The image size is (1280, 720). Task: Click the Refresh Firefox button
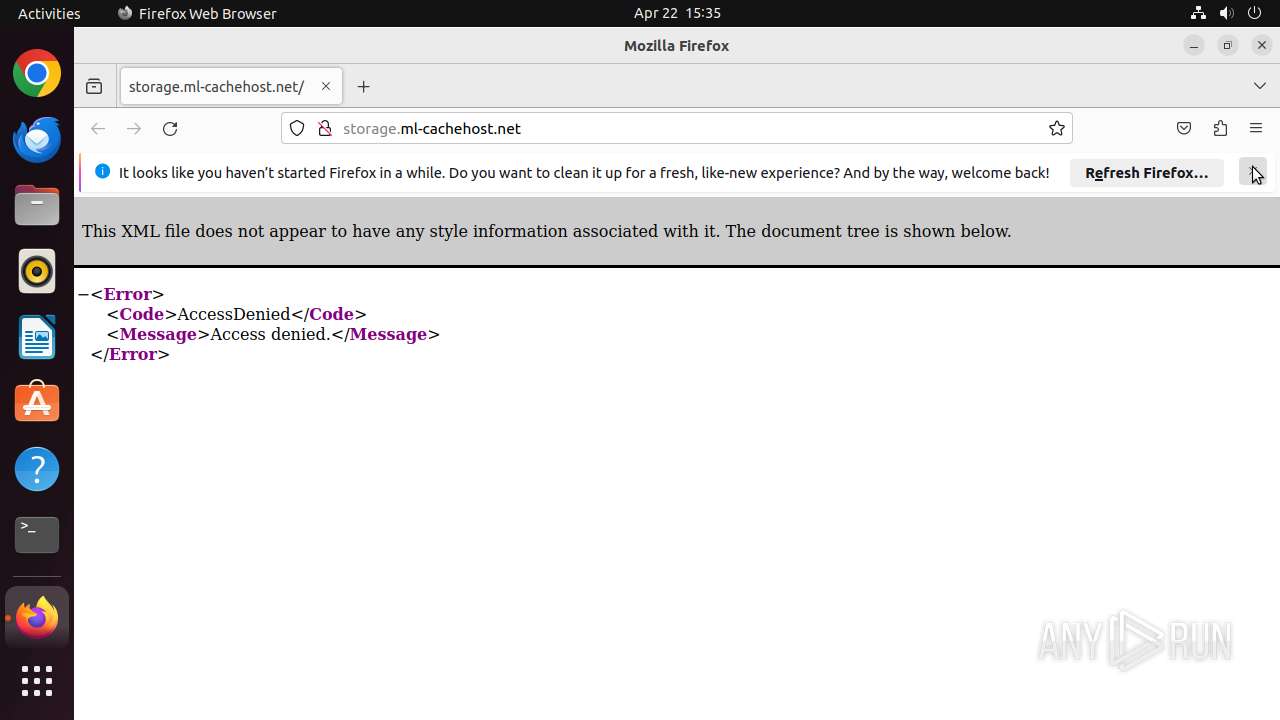click(x=1147, y=173)
